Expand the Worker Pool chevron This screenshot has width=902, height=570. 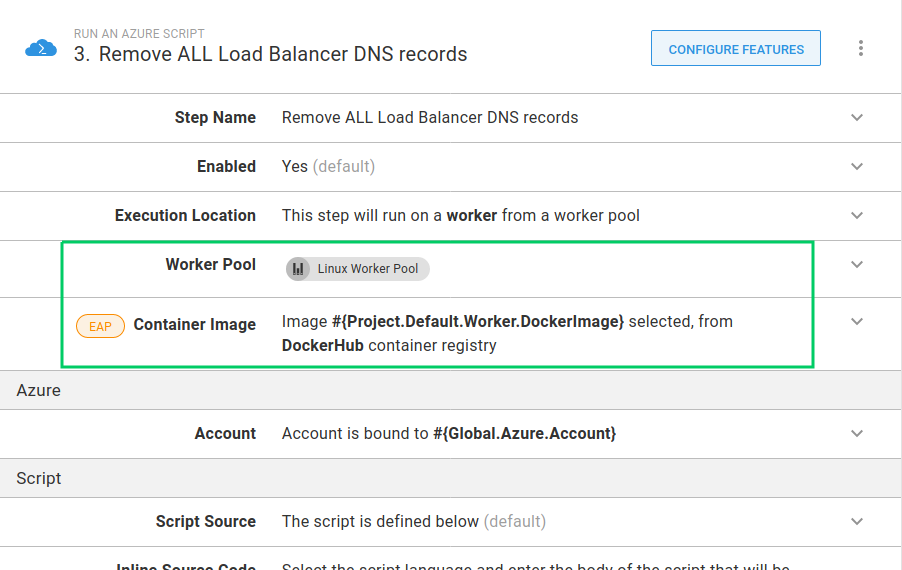click(x=857, y=265)
